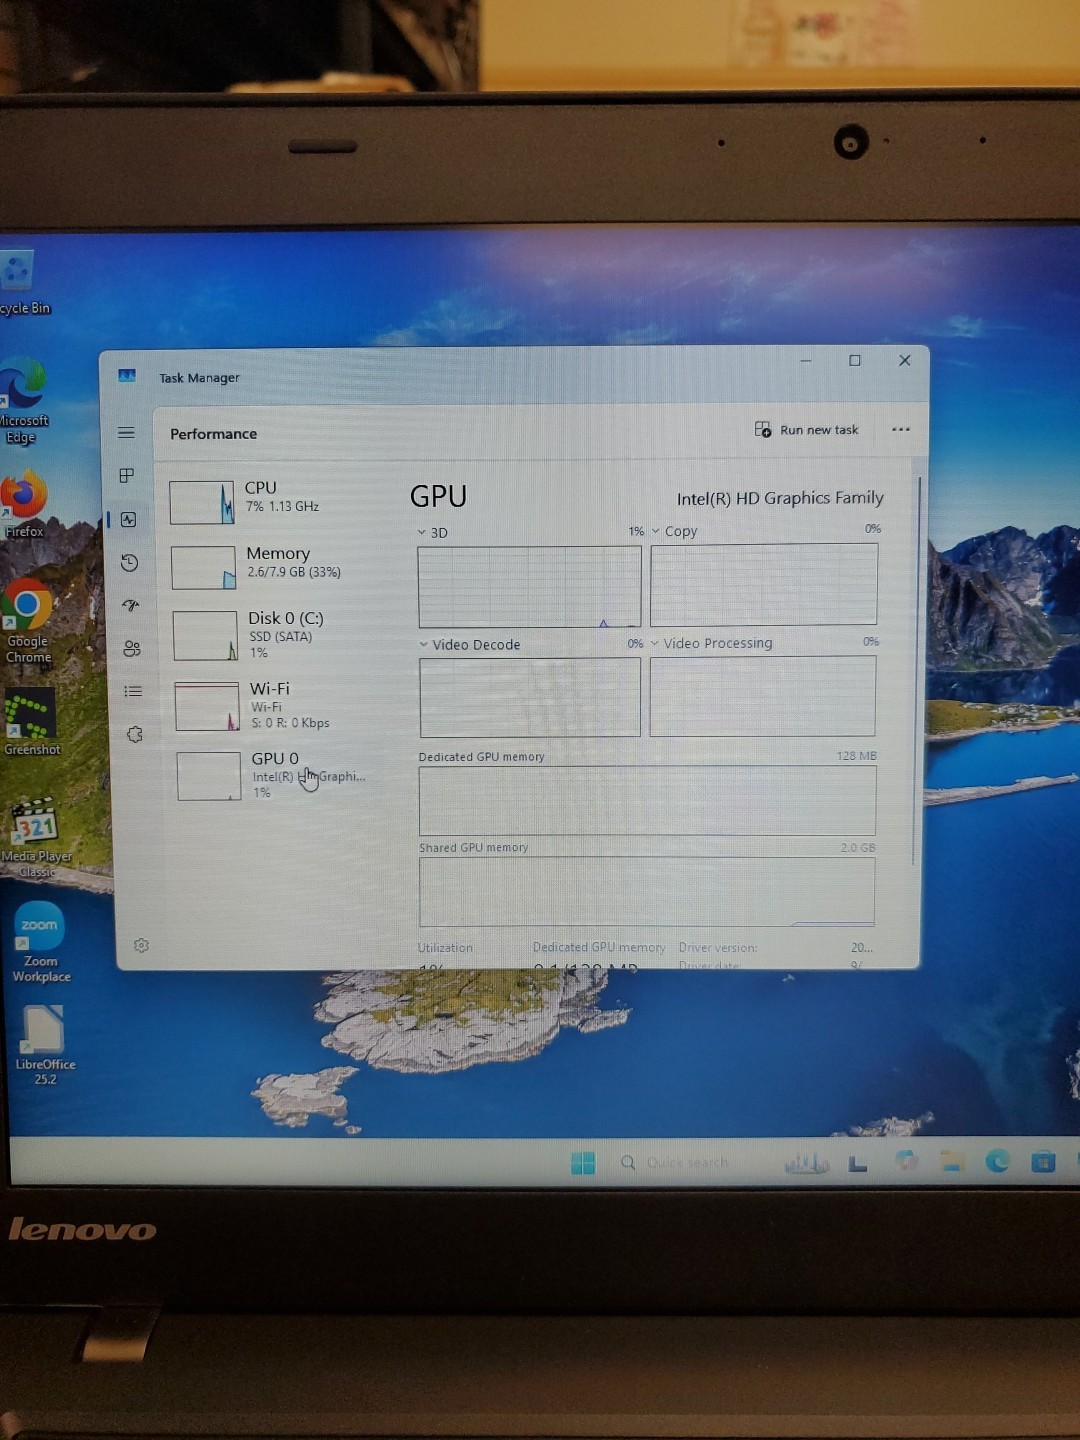This screenshot has width=1080, height=1440.
Task: Open the 3D engine dropdown
Action: pos(433,533)
